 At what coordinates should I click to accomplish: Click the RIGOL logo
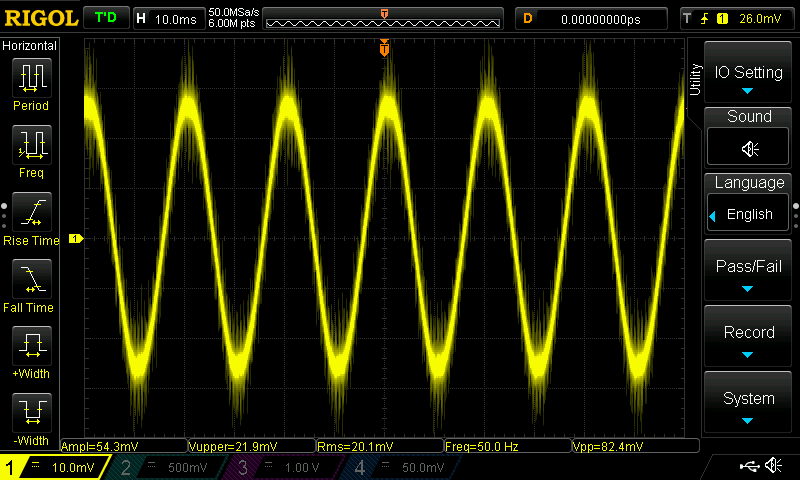(x=41, y=18)
